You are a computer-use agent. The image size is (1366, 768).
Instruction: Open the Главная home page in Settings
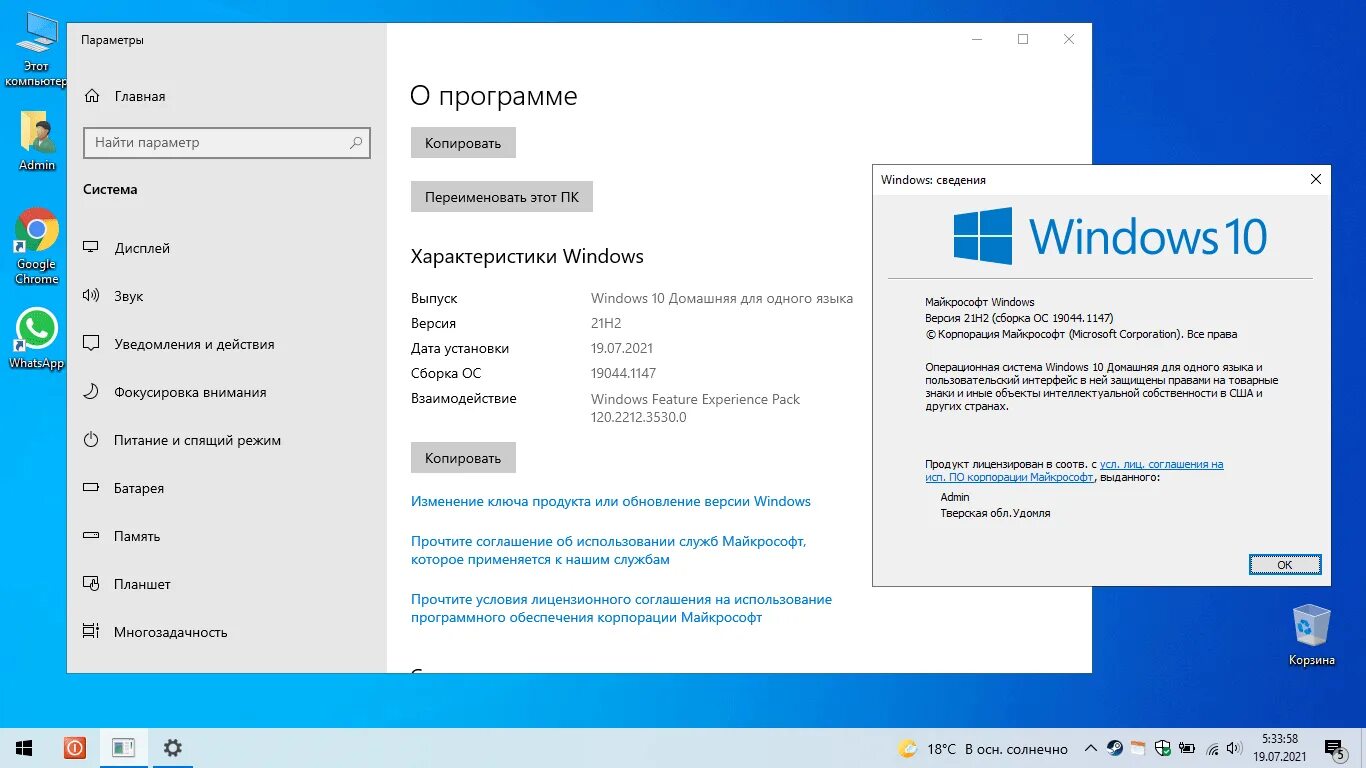click(126, 96)
